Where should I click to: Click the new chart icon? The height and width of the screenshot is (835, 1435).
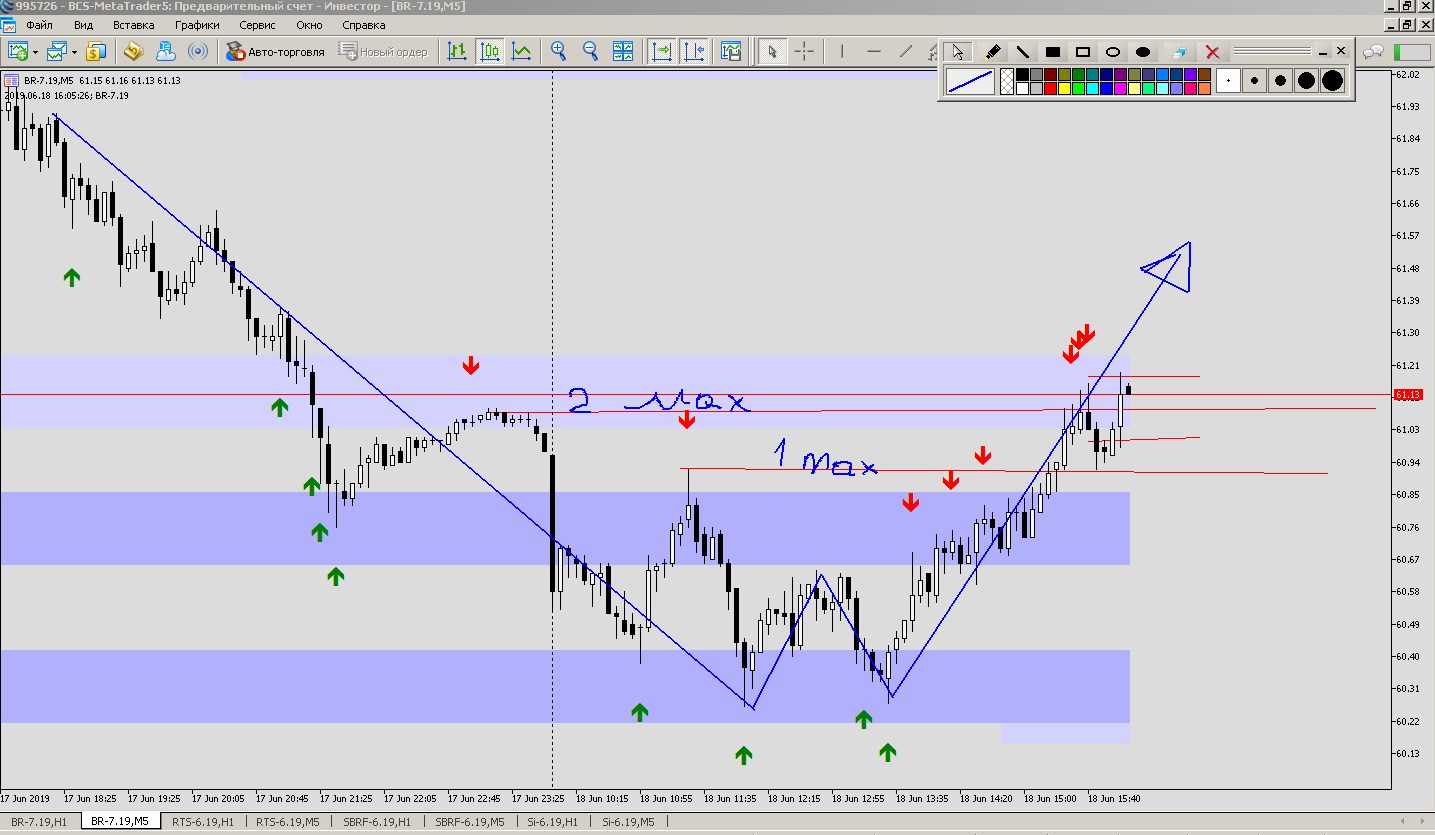[17, 51]
